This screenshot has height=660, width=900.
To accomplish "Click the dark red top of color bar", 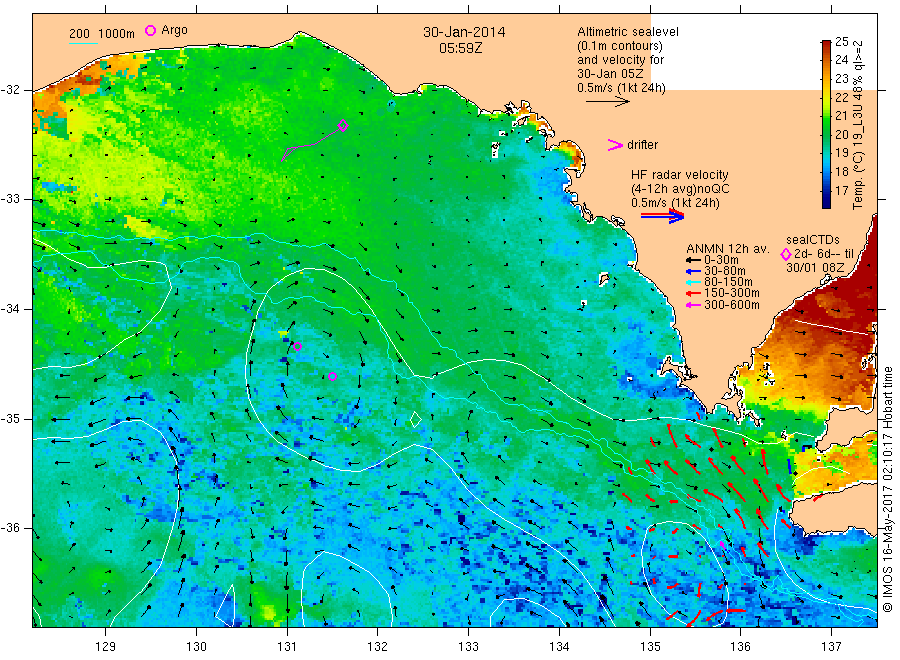I will coord(826,44).
